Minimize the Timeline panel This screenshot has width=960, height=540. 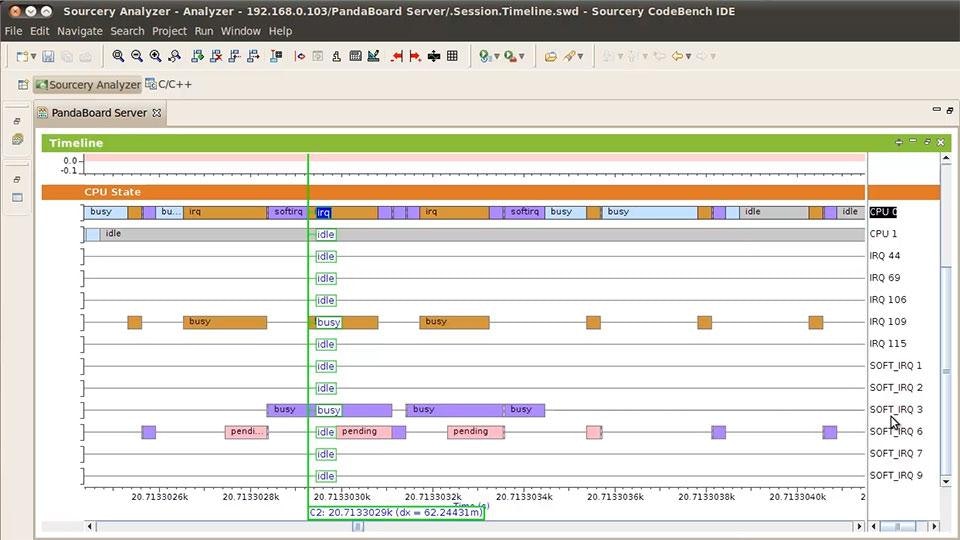click(x=913, y=141)
